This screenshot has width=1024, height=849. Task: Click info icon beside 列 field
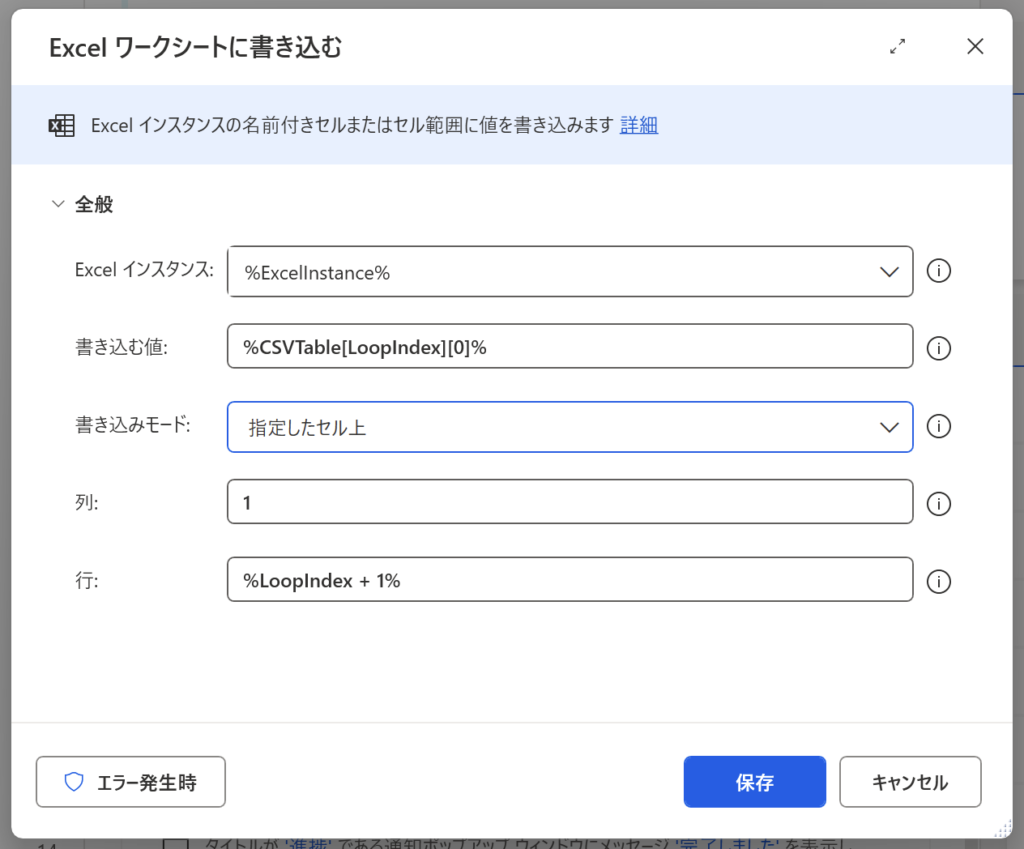pyautogui.click(x=938, y=503)
